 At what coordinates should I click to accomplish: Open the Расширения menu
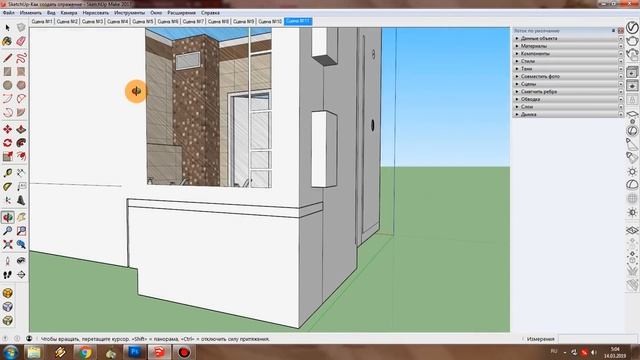(182, 13)
